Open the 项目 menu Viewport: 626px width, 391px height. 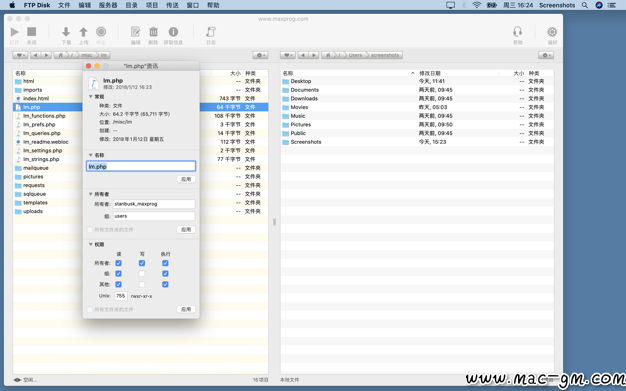[152, 5]
